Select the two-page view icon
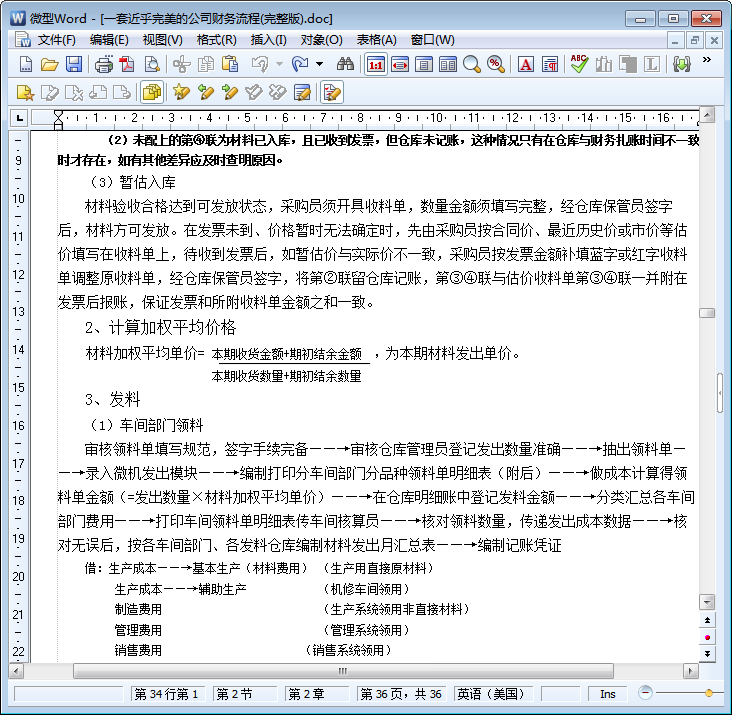Viewport: 732px width, 715px height. coord(448,64)
